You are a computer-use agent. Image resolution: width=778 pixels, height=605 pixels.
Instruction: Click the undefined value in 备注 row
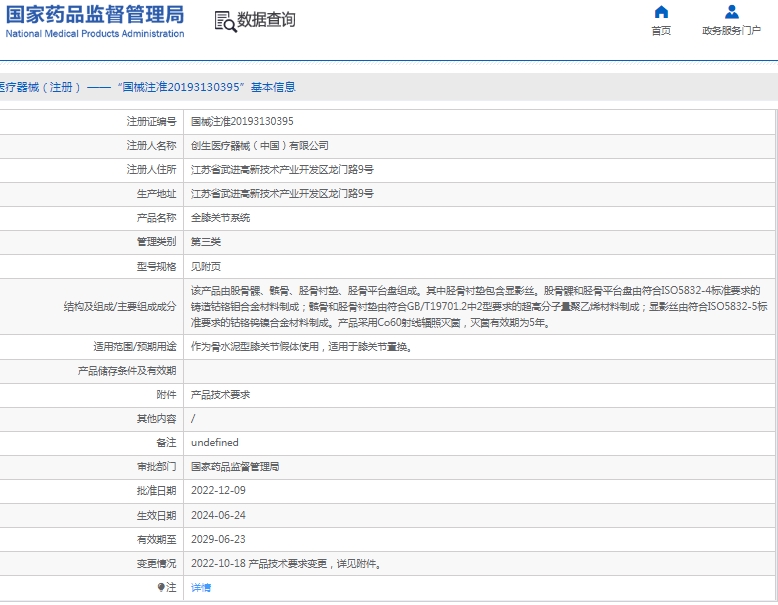click(x=215, y=443)
